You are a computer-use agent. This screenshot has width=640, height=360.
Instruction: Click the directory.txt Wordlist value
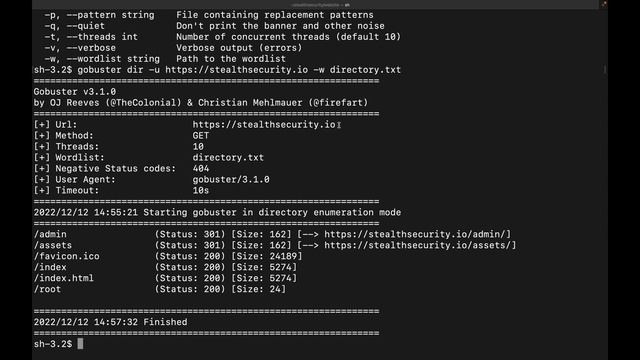tap(228, 158)
